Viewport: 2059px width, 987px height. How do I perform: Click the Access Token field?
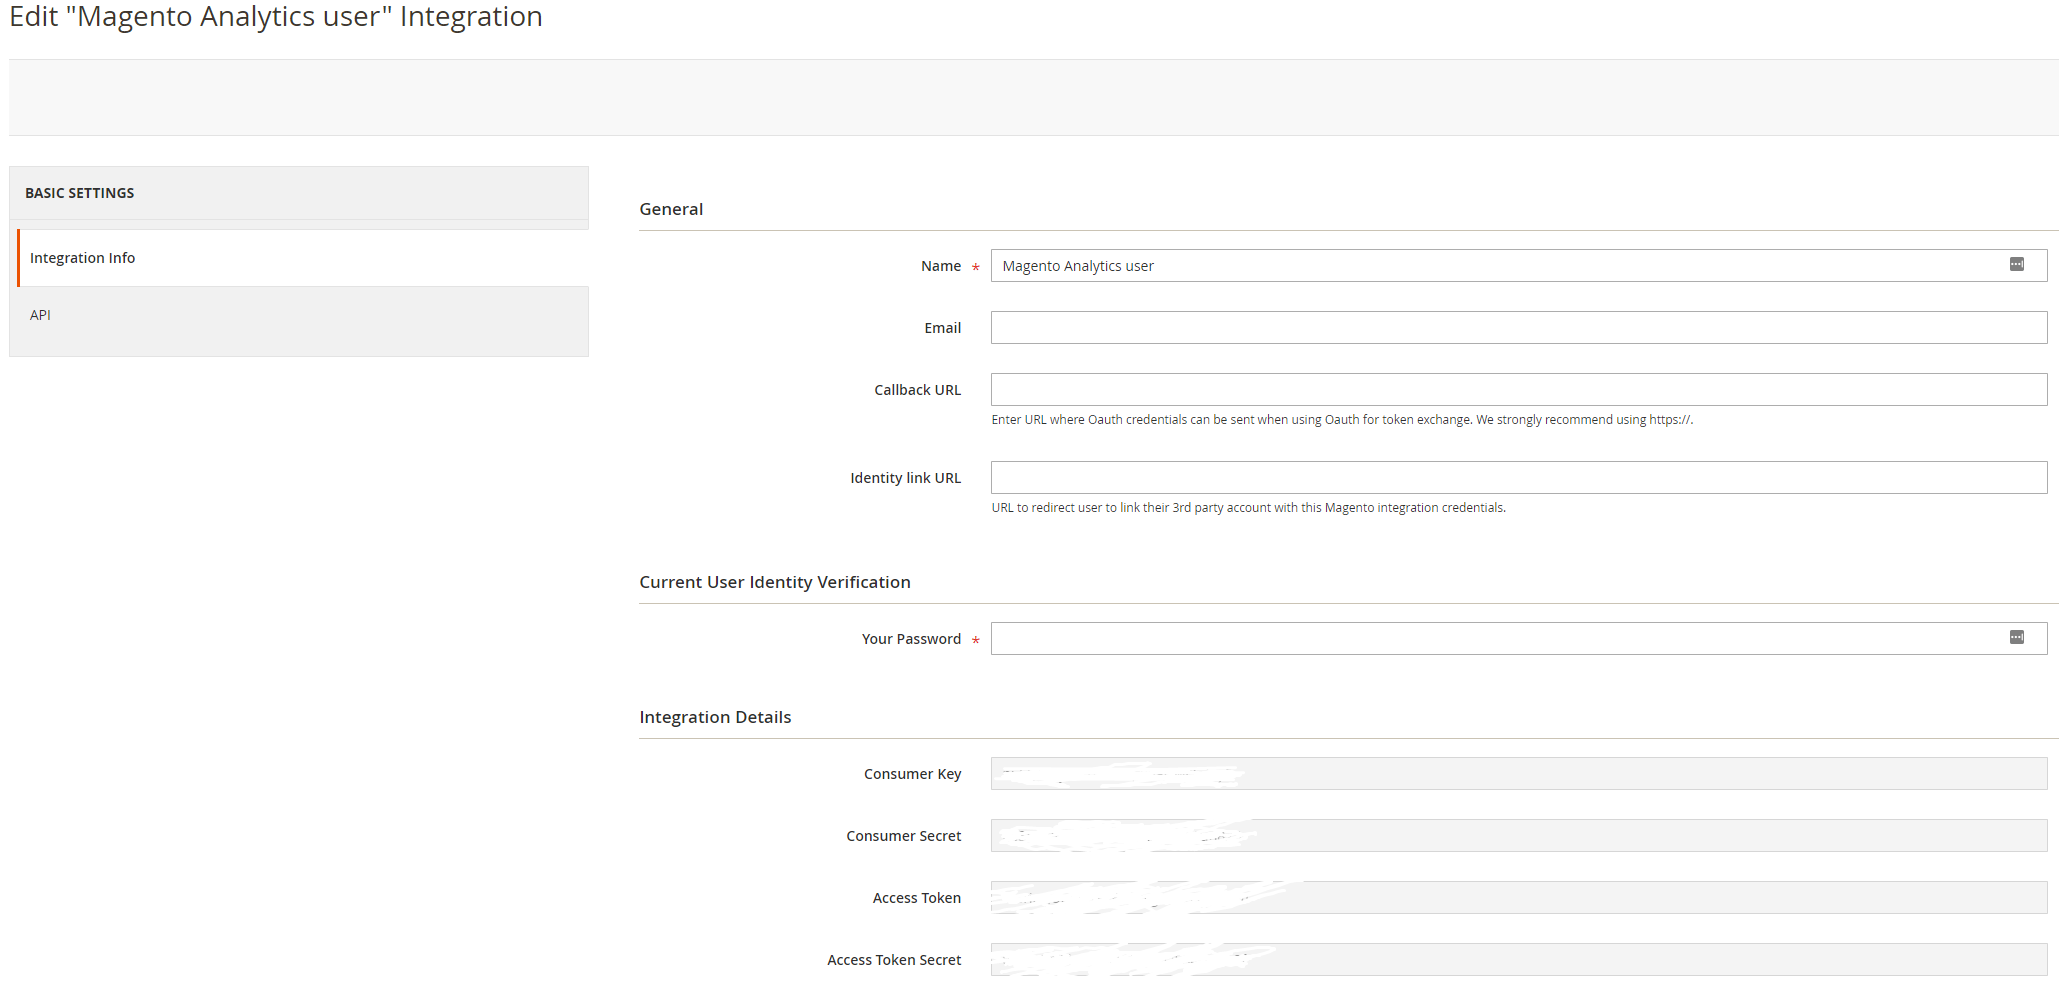tap(1400, 897)
